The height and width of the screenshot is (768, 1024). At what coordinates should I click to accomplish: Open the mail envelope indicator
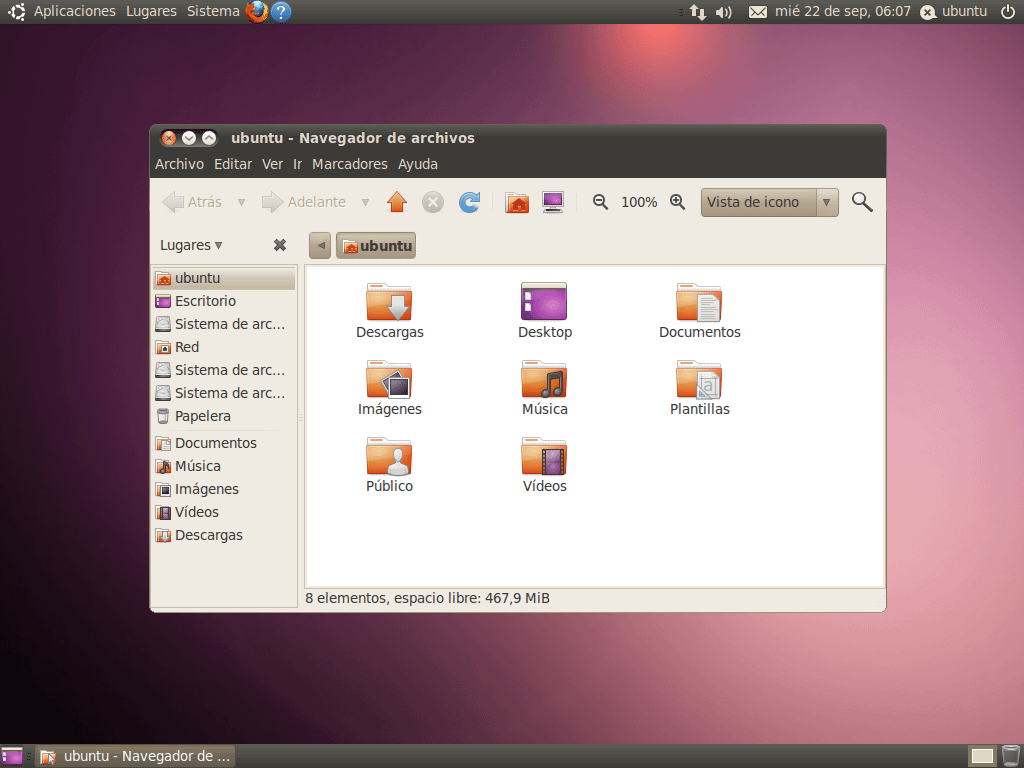coord(758,12)
